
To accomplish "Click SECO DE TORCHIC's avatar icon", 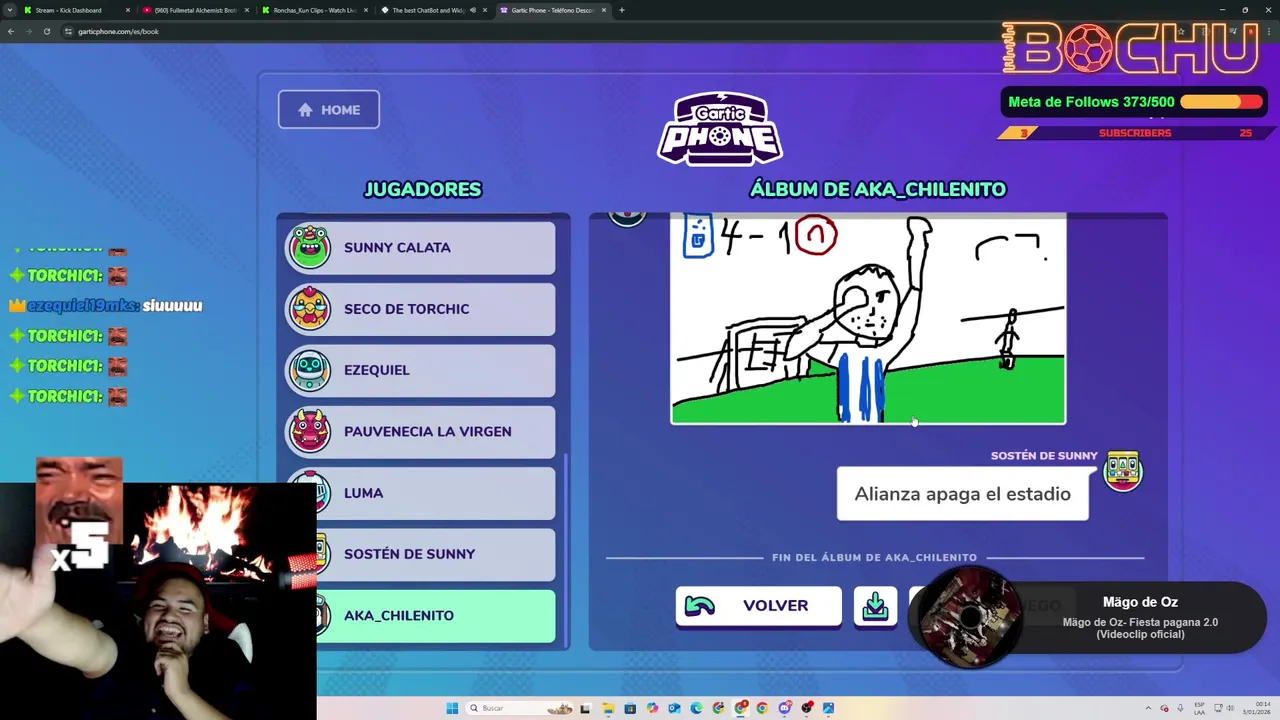I will tap(310, 309).
